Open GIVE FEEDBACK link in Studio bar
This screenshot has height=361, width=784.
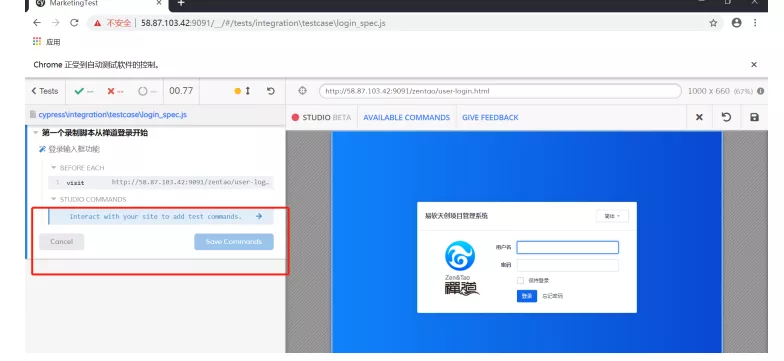point(490,118)
